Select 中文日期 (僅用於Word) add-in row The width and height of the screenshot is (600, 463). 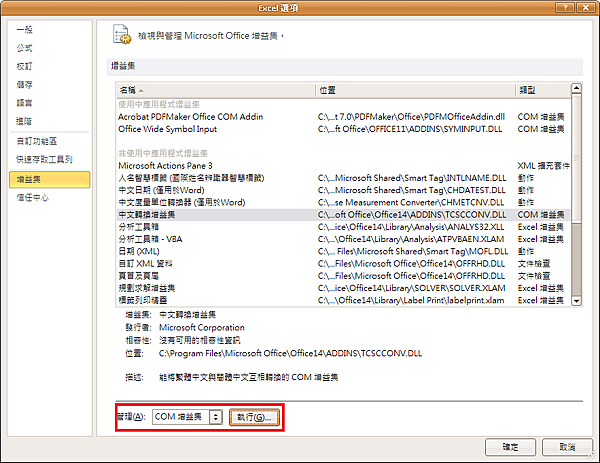click(343, 190)
